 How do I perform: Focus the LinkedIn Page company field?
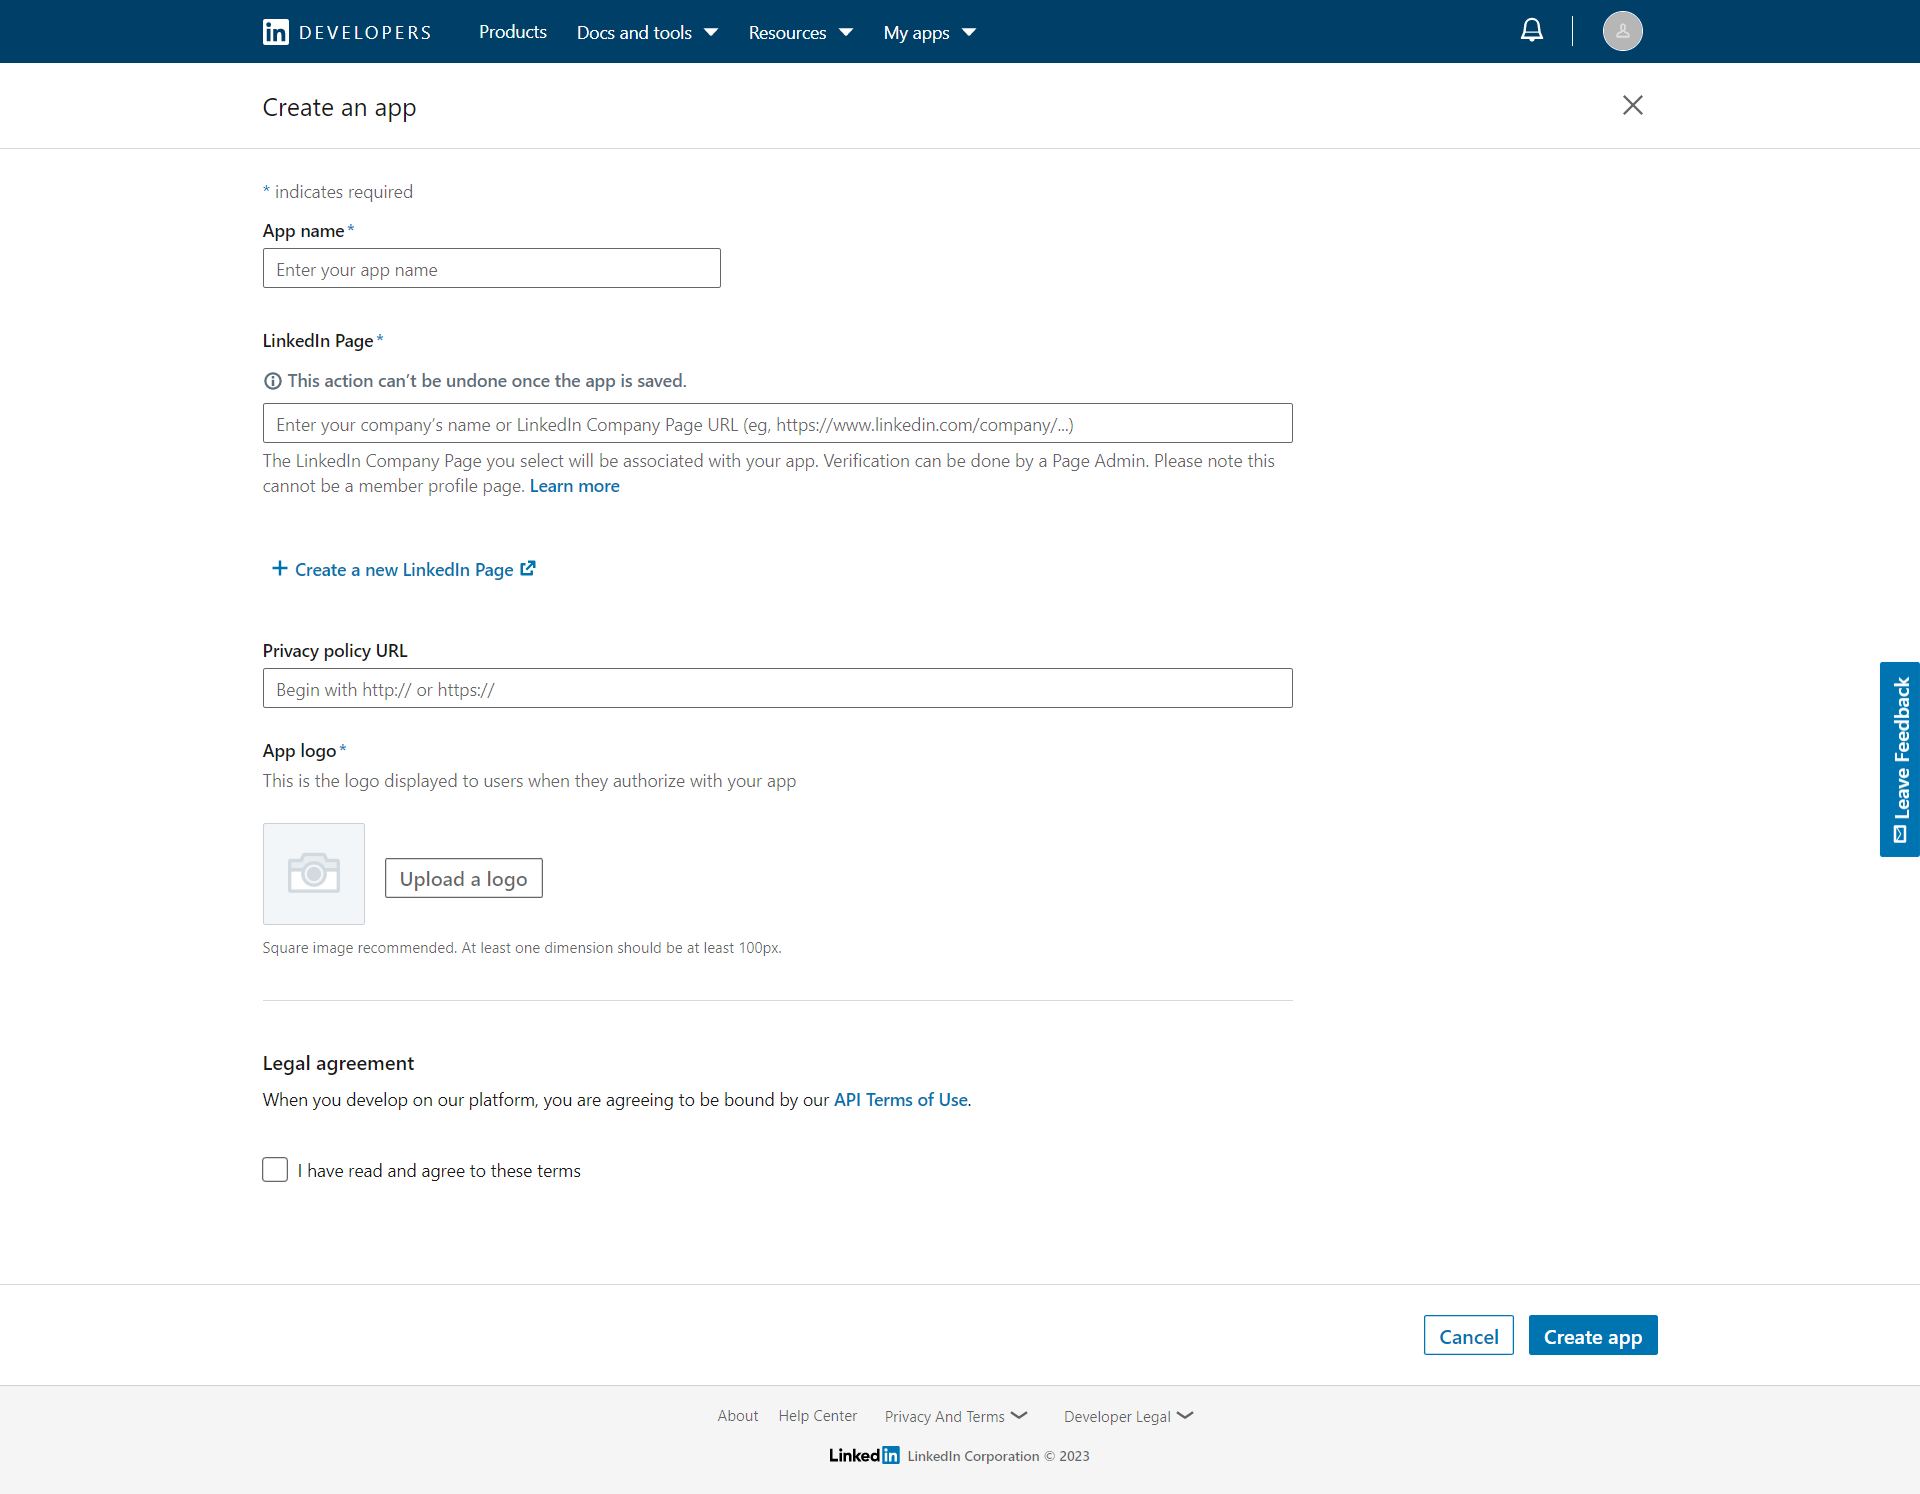[x=778, y=423]
